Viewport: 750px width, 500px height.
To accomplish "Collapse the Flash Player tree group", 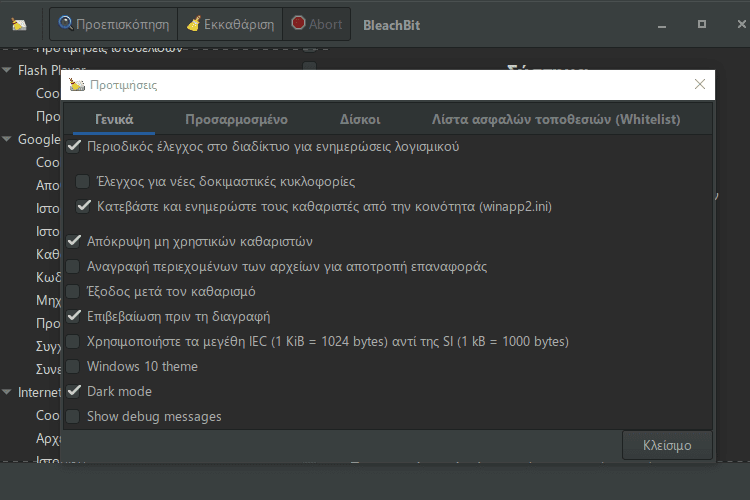I will (x=7, y=70).
